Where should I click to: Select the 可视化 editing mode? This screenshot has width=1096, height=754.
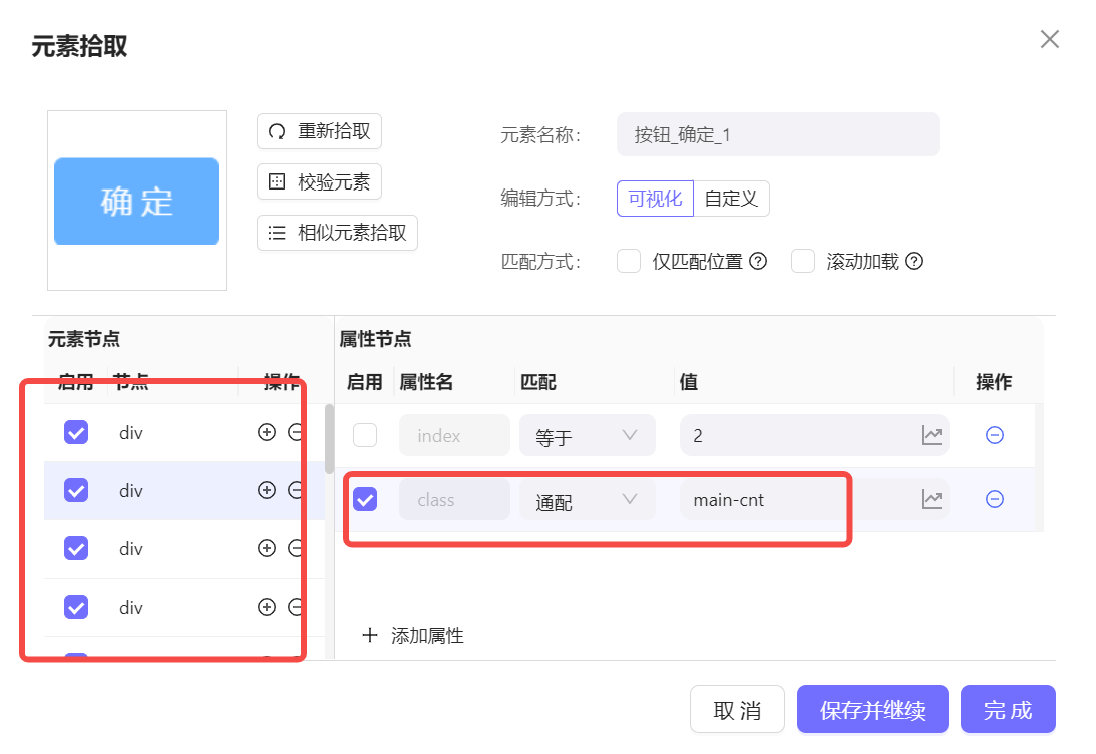pyautogui.click(x=655, y=198)
